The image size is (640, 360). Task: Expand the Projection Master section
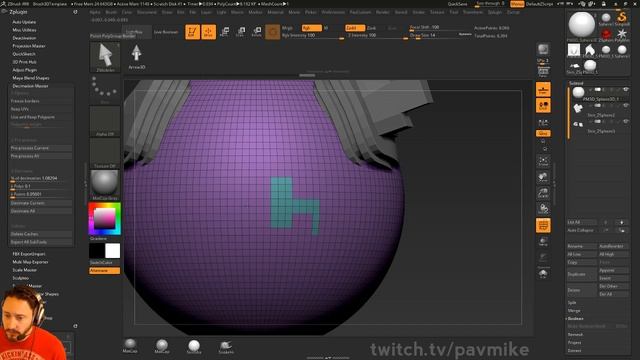coord(29,46)
